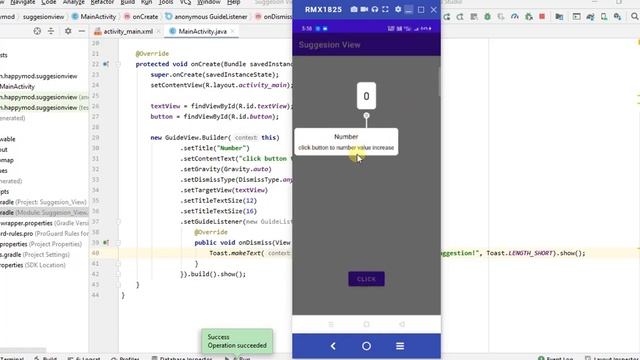Click the suggesionview breadcrumb
The image size is (640, 360).
(x=43, y=17)
